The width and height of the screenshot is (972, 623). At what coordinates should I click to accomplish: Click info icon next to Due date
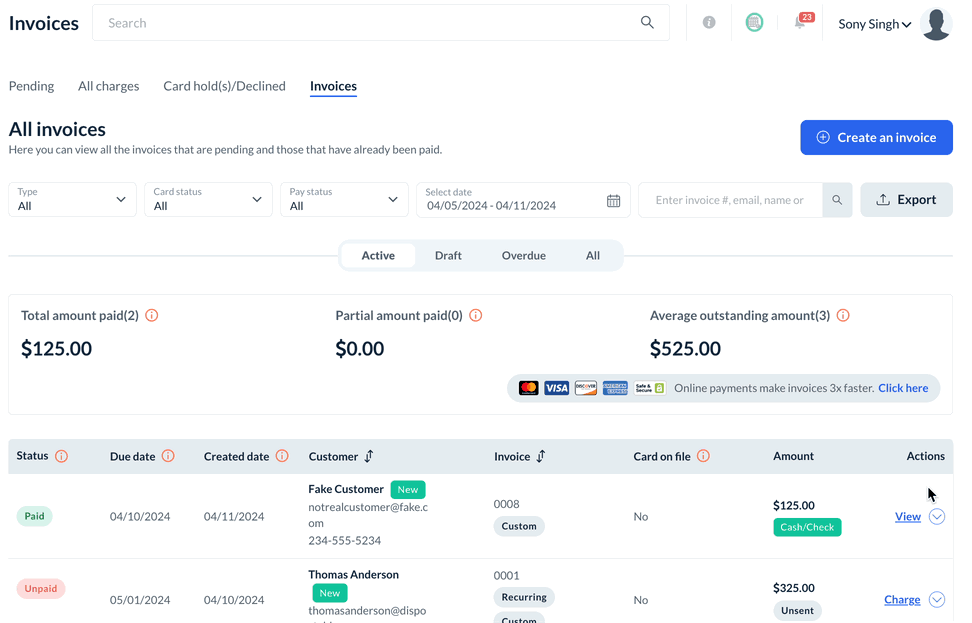tap(168, 456)
